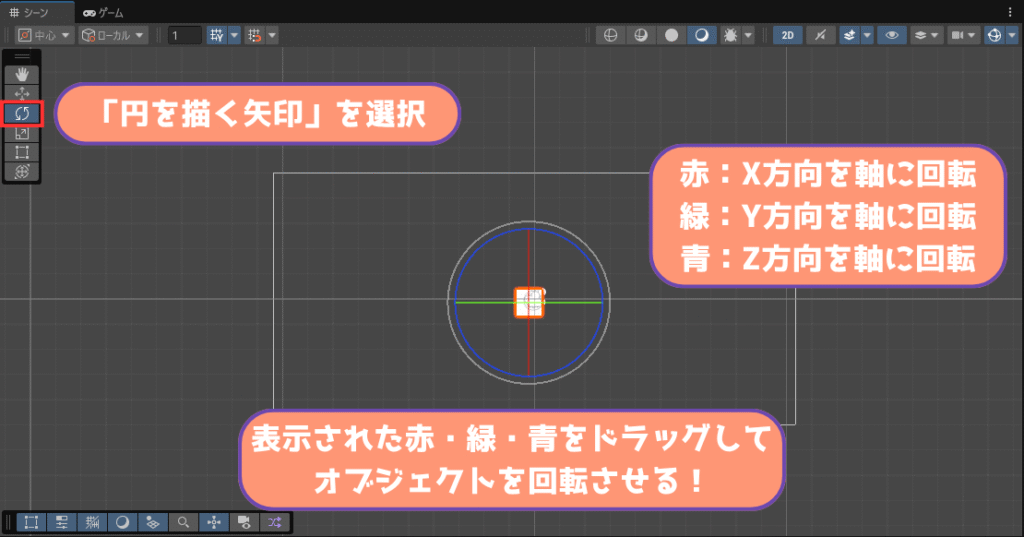This screenshot has height=537, width=1024.
Task: Select the Hand view tool
Action: [x=22, y=74]
